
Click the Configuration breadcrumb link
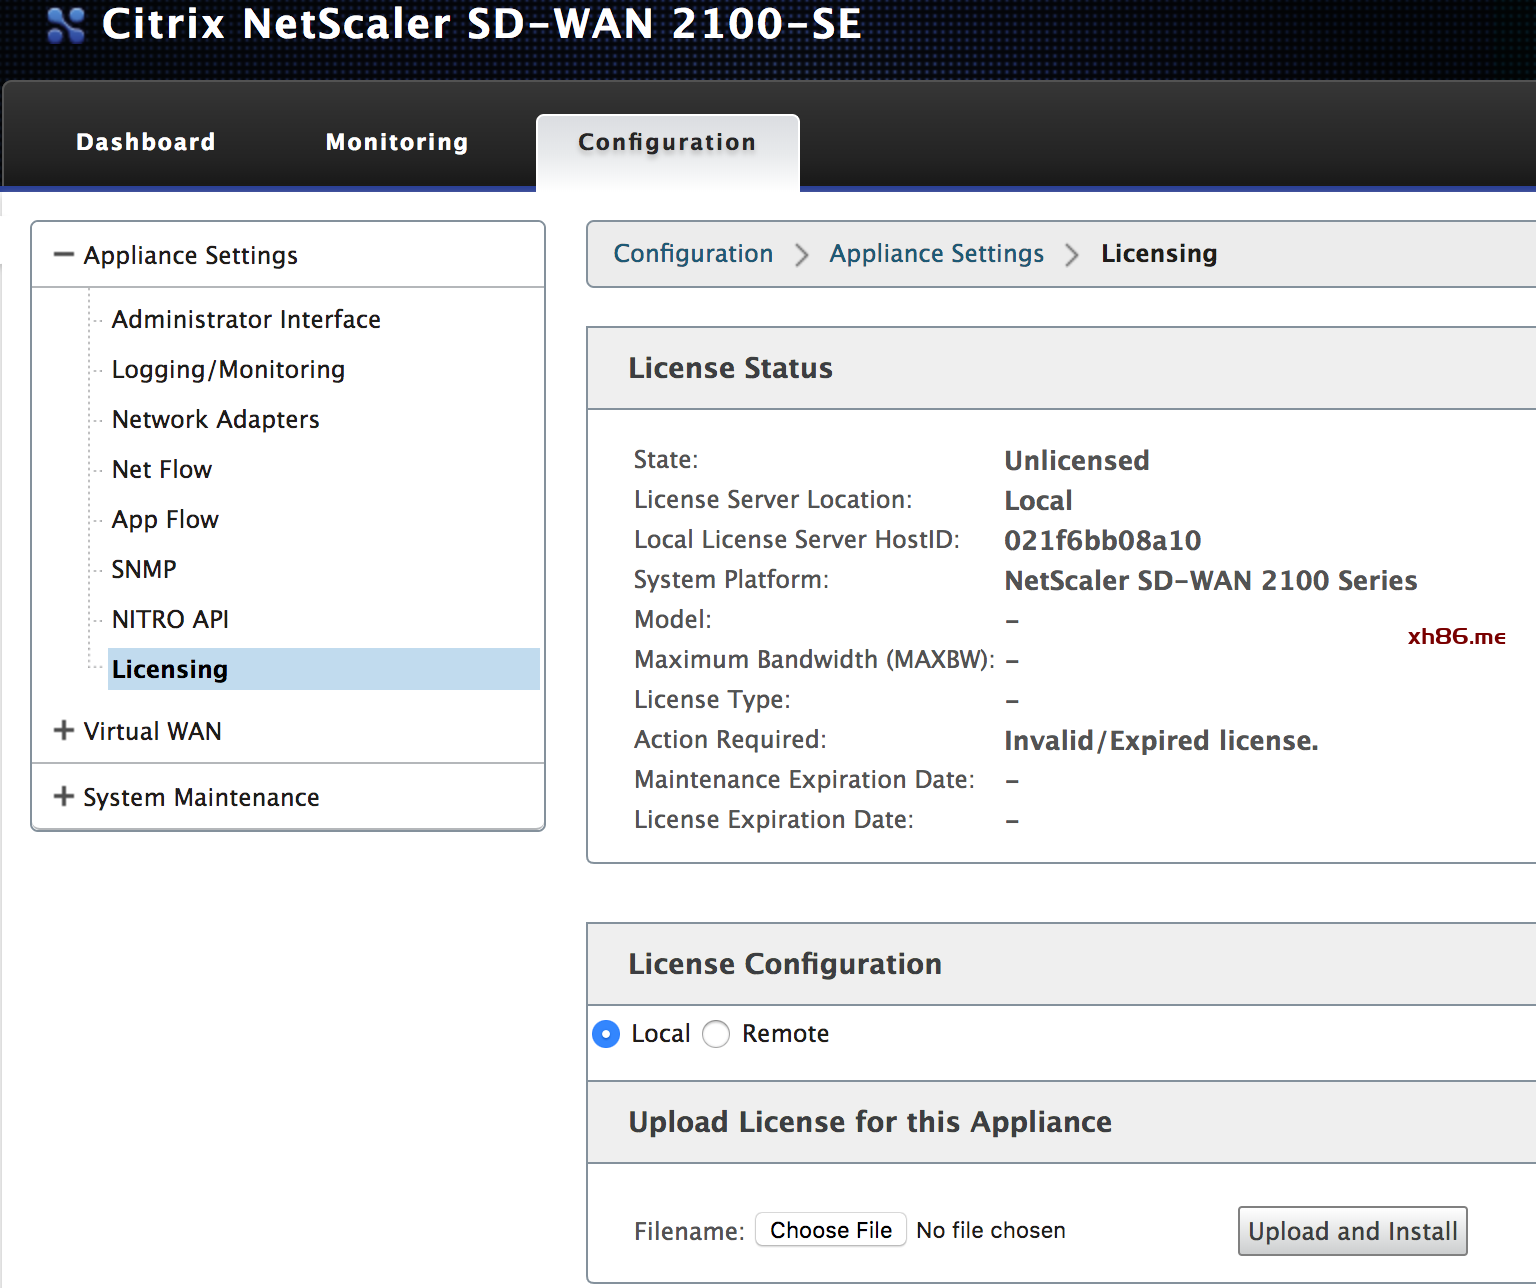tap(693, 253)
